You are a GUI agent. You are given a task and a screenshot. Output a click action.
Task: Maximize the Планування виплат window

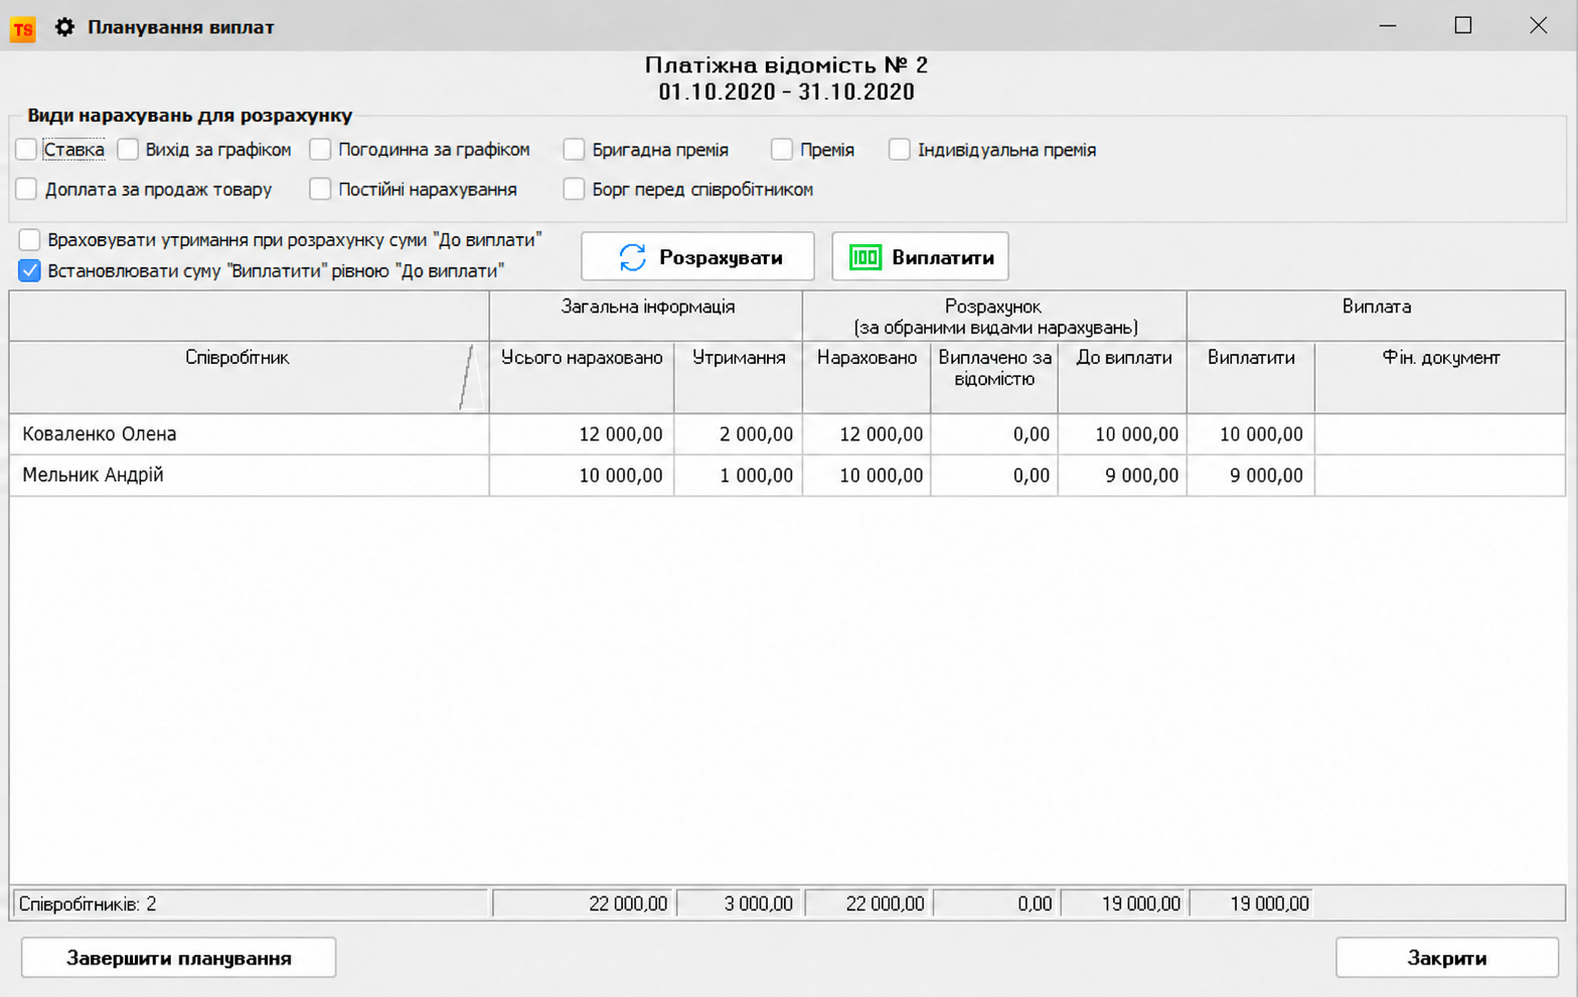1463,26
